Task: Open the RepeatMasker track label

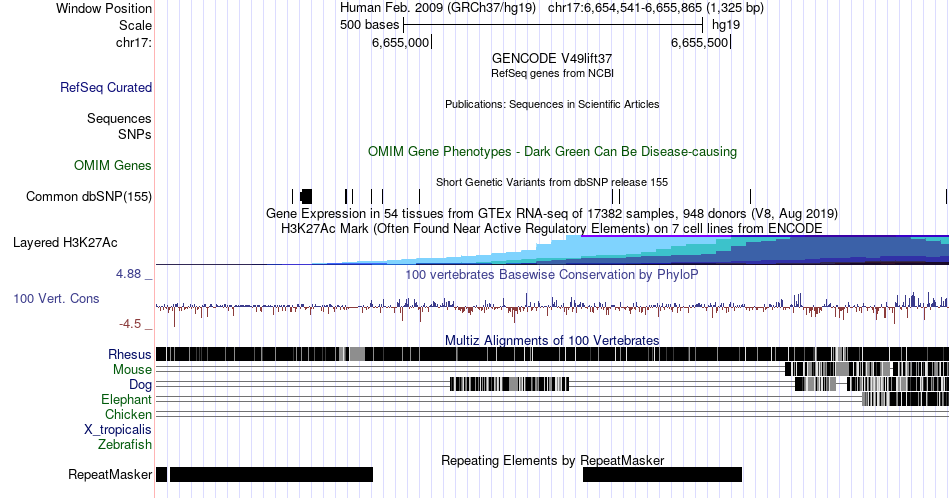Action: [x=110, y=474]
